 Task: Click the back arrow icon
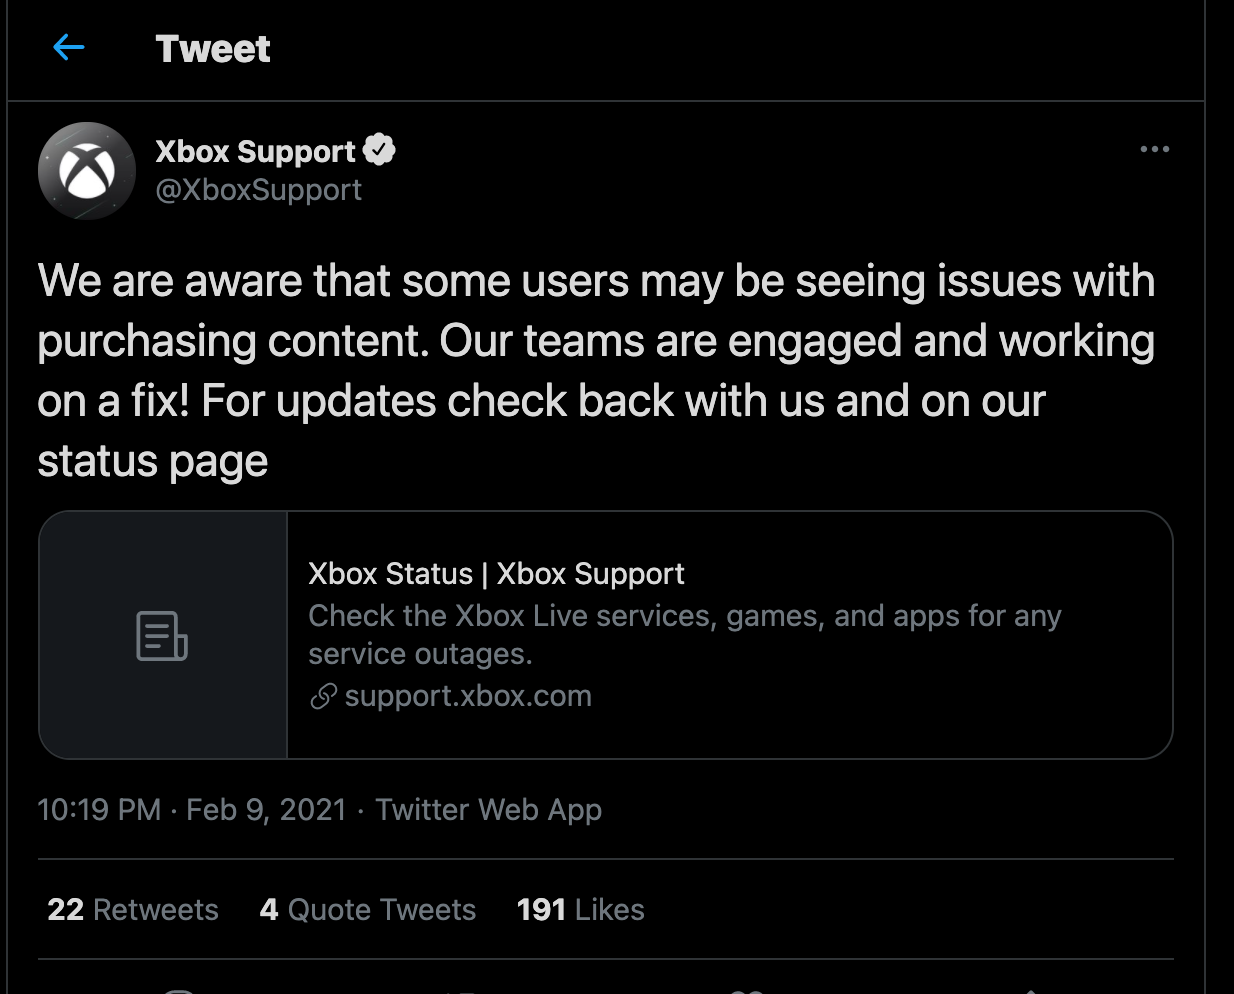[68, 47]
